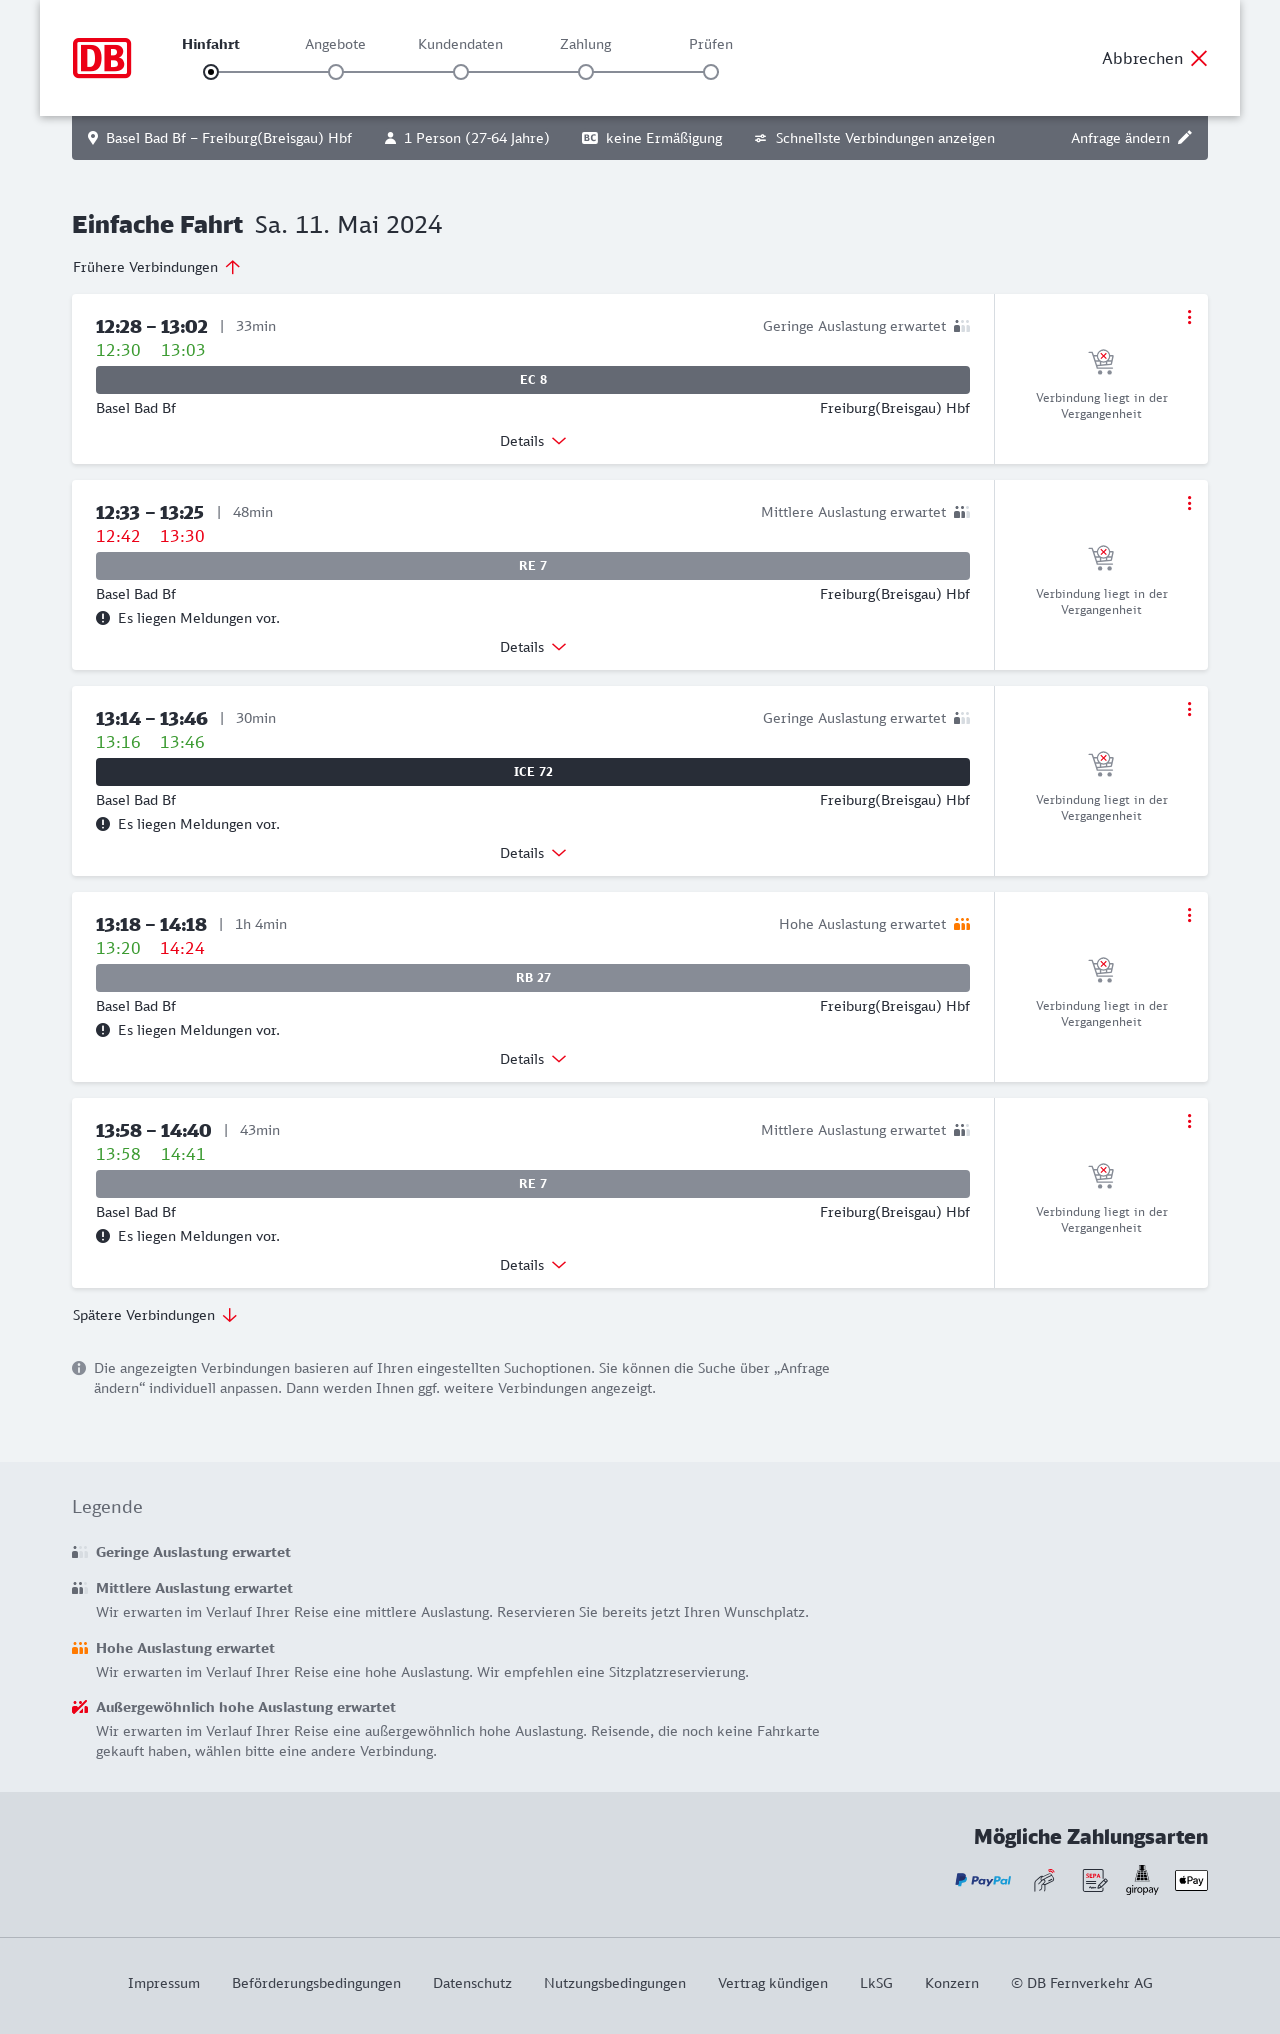Open three-dot menu for EC 8 connection
This screenshot has width=1280, height=2034.
[1189, 317]
